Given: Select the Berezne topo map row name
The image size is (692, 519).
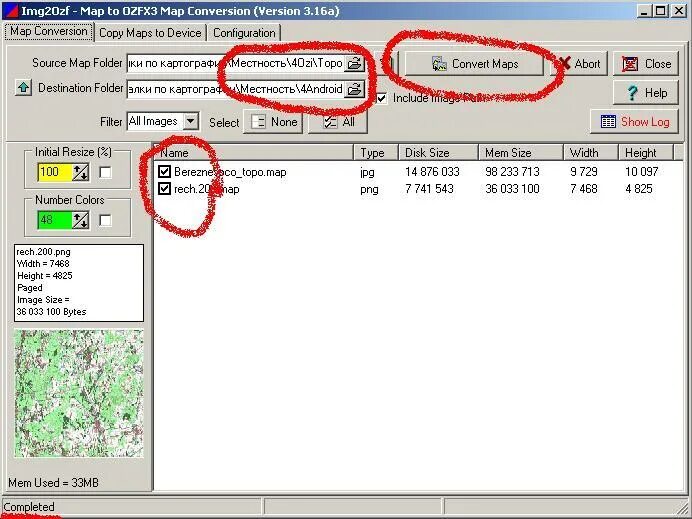Looking at the screenshot, I should pyautogui.click(x=230, y=172).
